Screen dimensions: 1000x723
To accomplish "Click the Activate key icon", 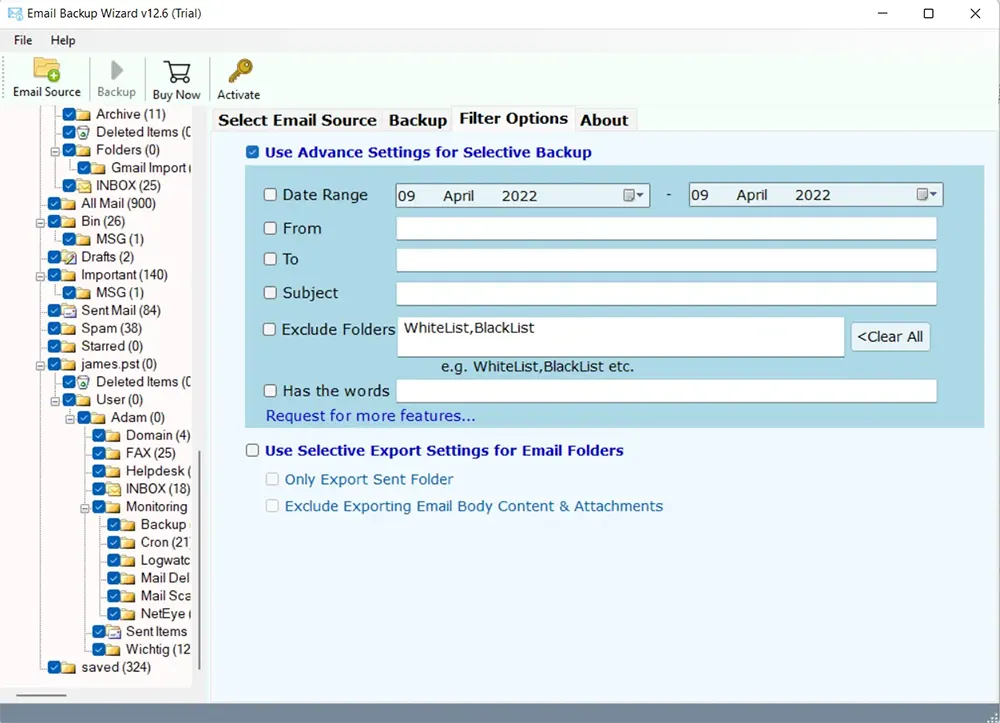I will point(238,72).
